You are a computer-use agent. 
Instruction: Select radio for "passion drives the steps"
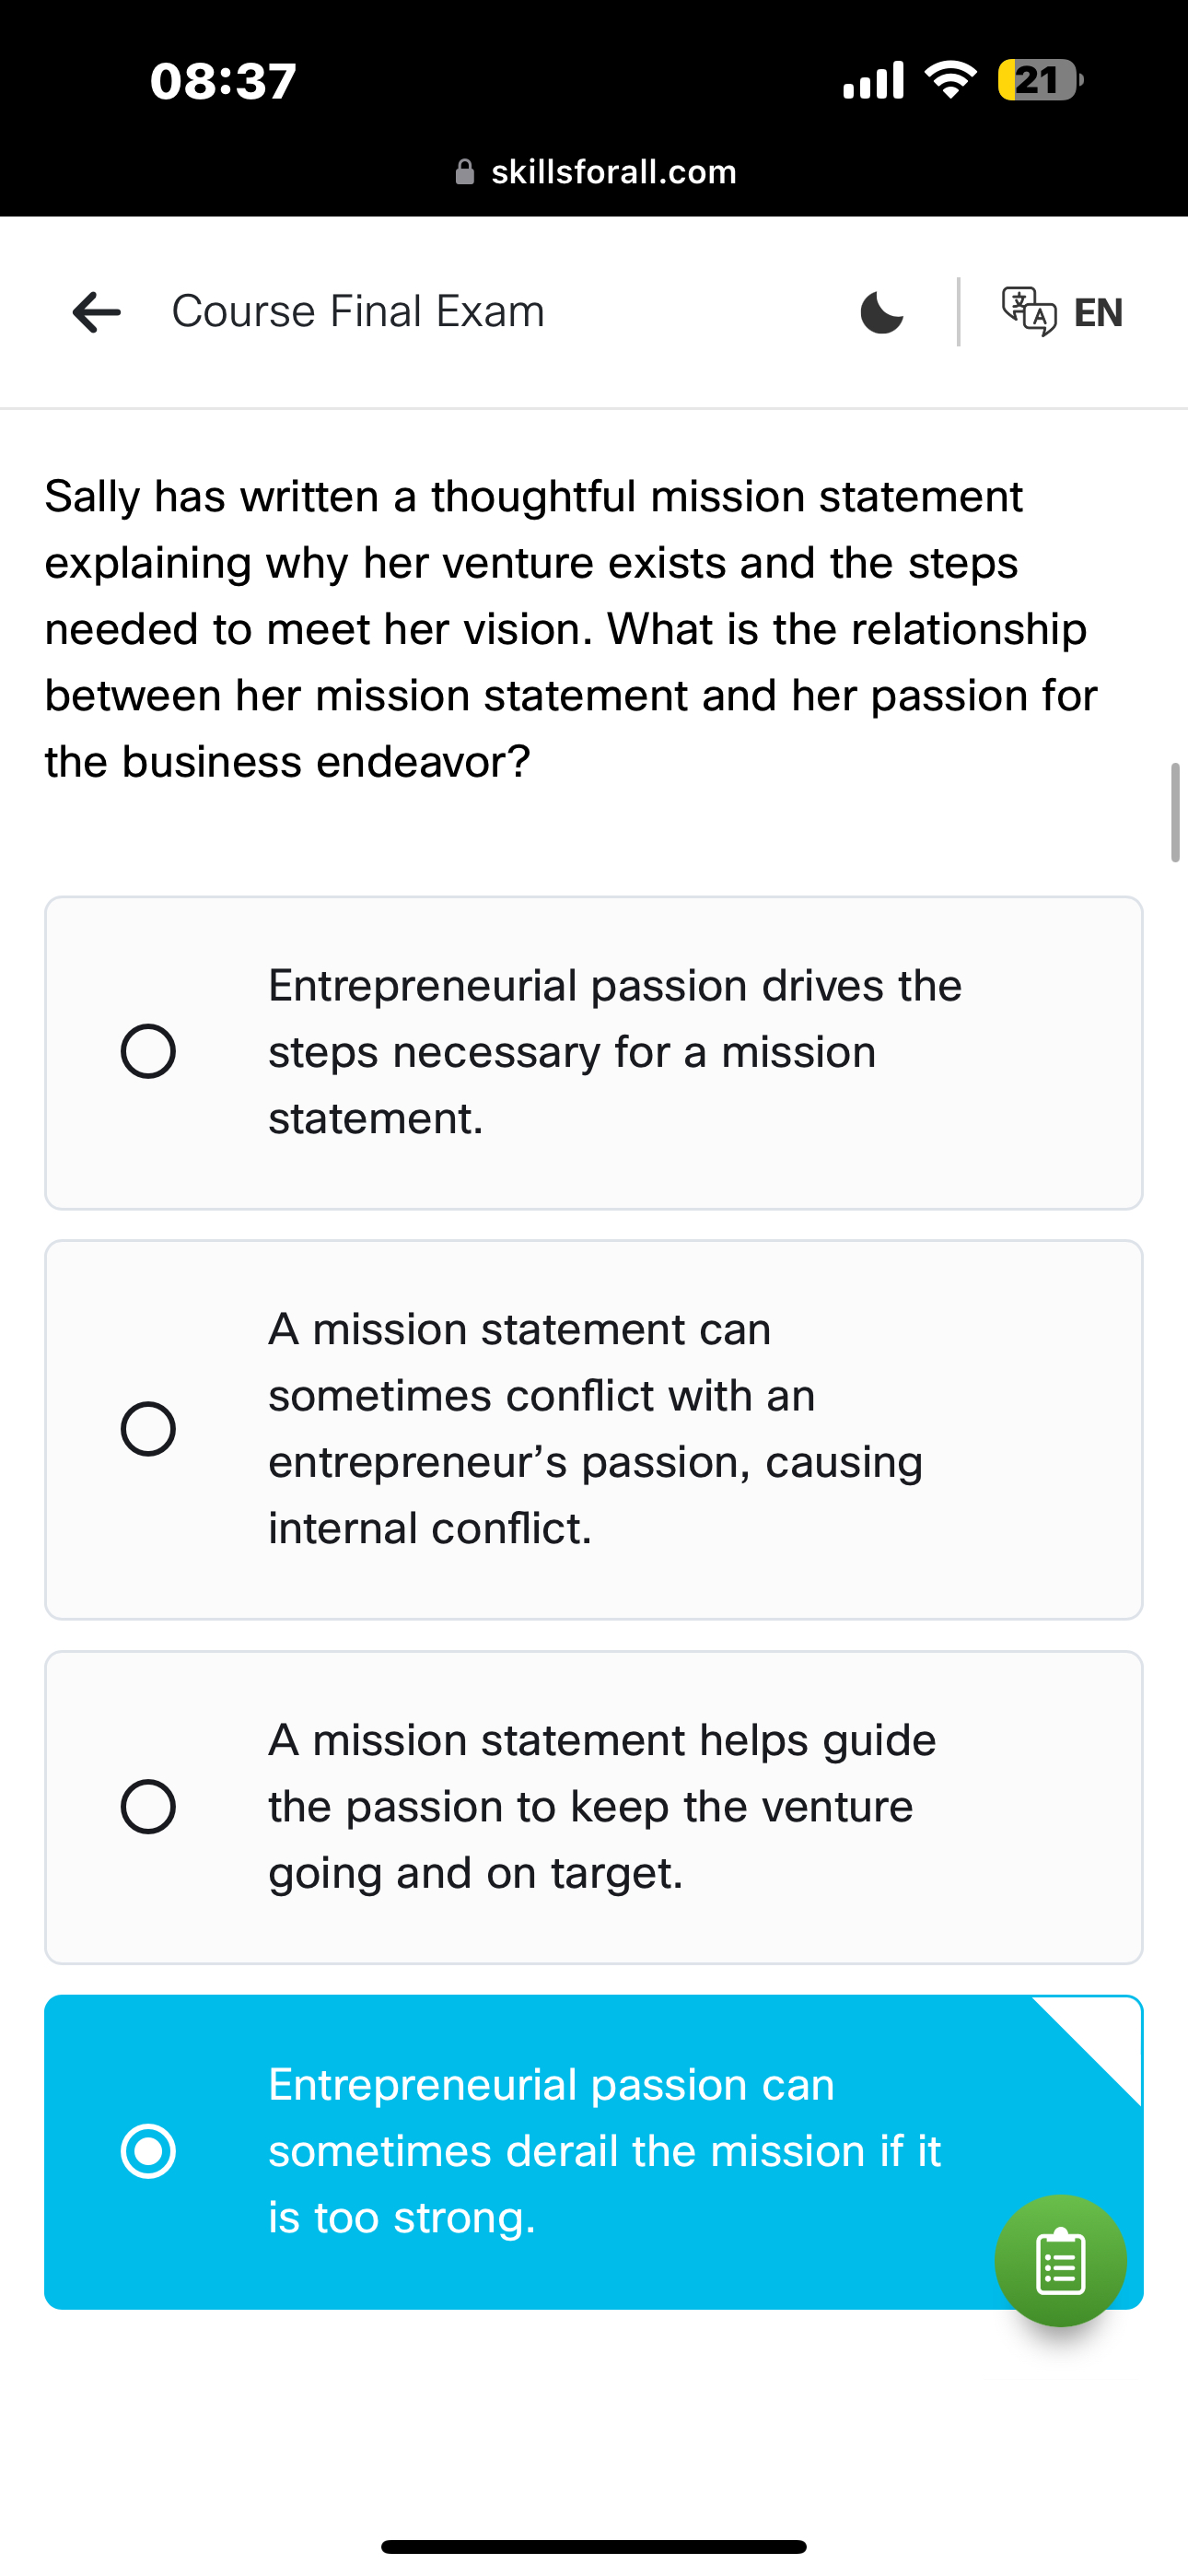(148, 1052)
